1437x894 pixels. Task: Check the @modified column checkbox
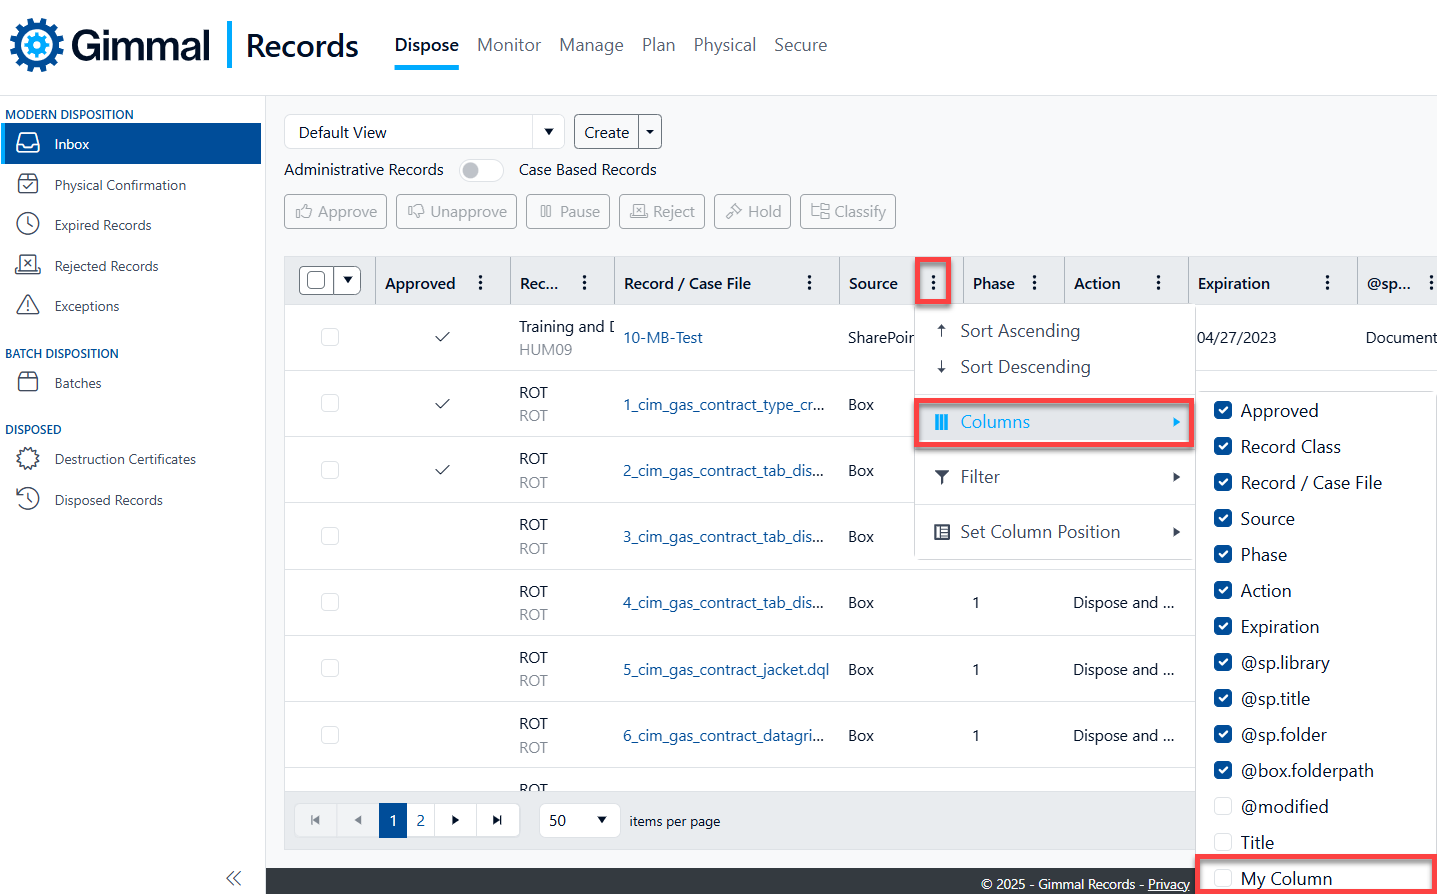[1223, 806]
